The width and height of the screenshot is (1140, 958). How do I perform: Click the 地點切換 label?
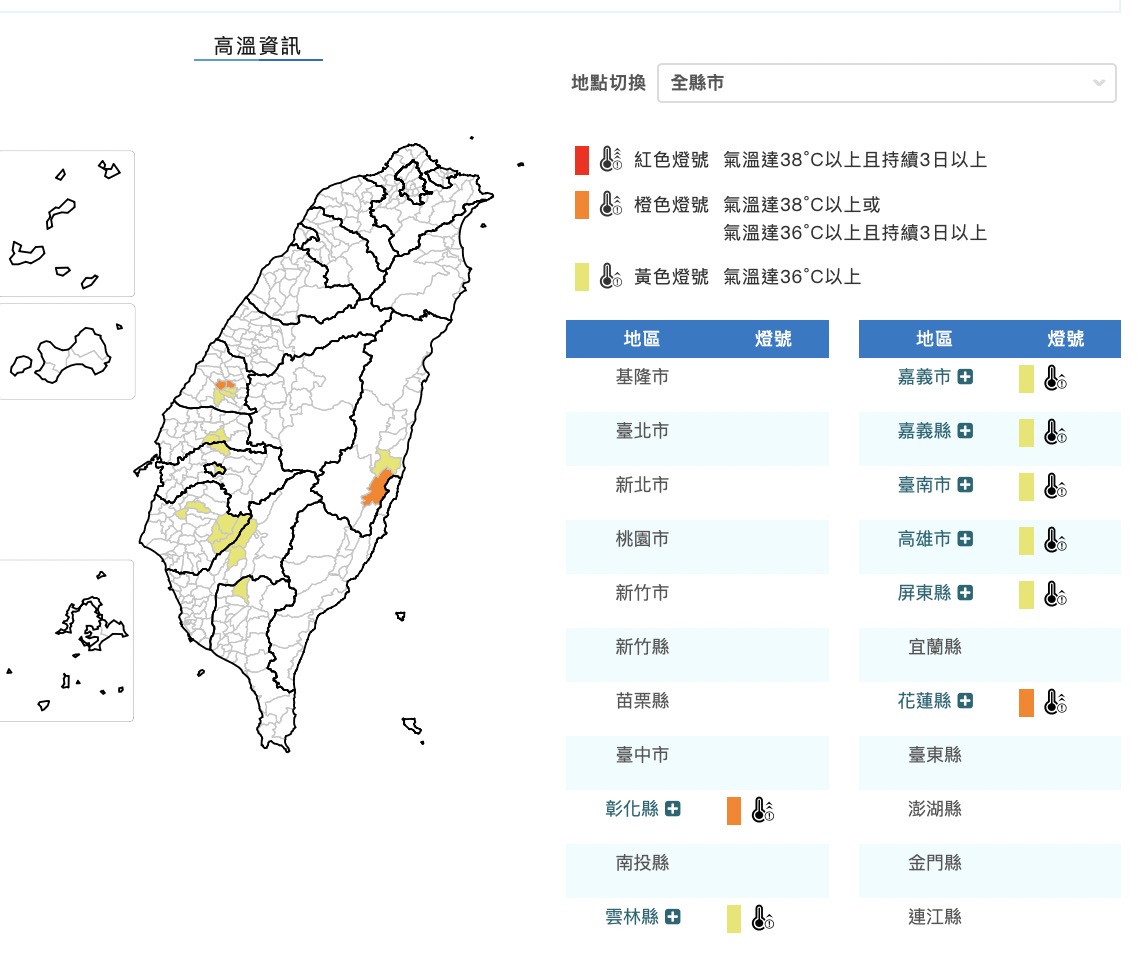(609, 83)
